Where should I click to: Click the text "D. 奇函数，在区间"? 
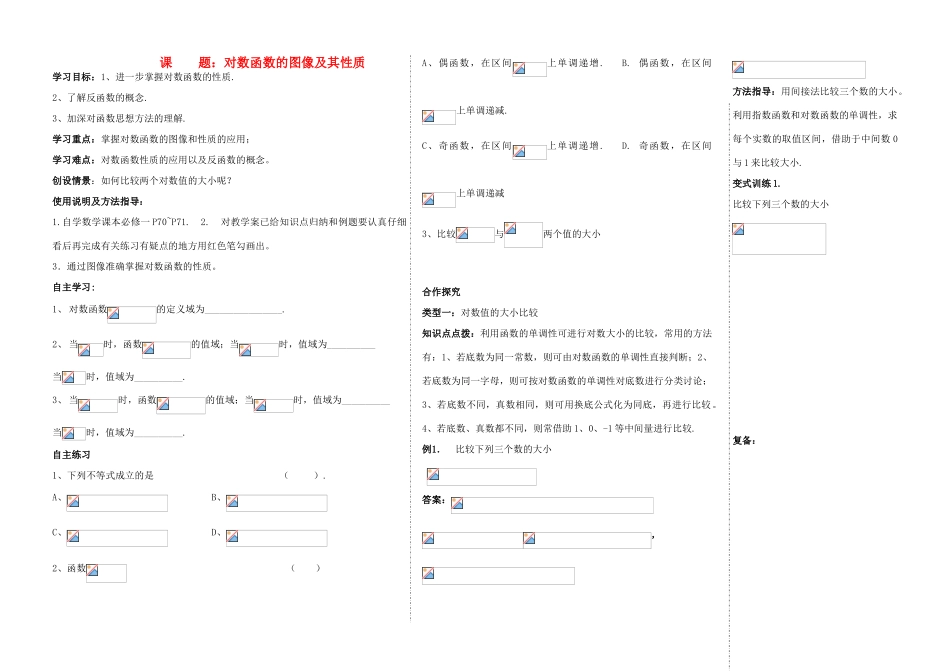(x=666, y=146)
